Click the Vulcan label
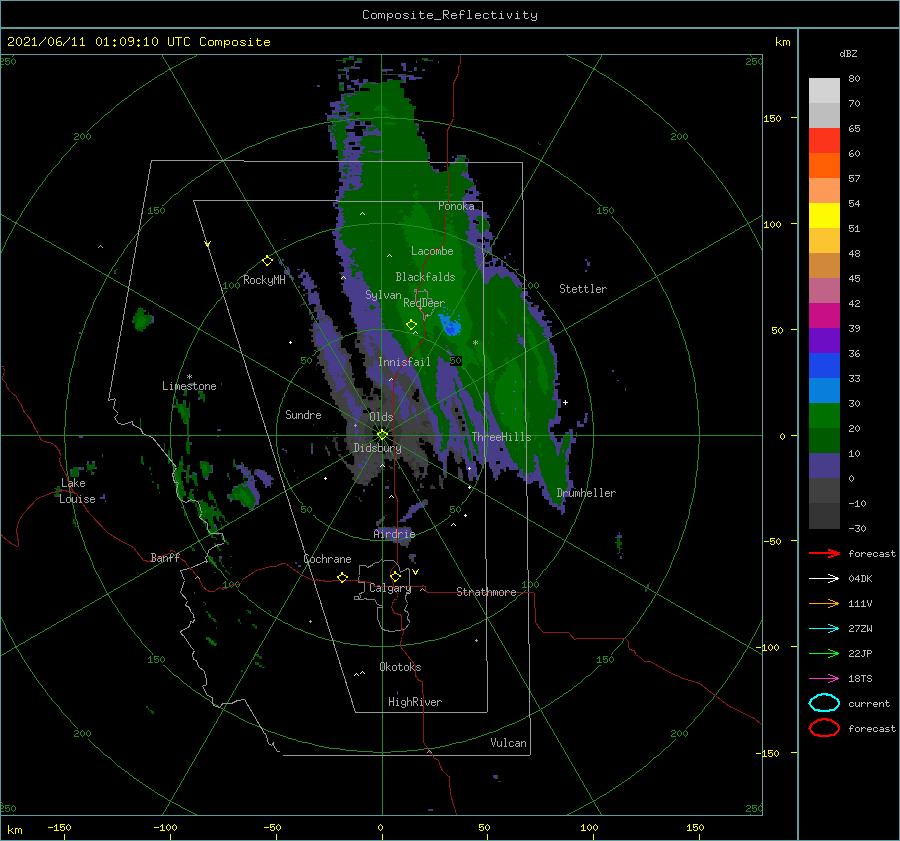 pos(509,743)
